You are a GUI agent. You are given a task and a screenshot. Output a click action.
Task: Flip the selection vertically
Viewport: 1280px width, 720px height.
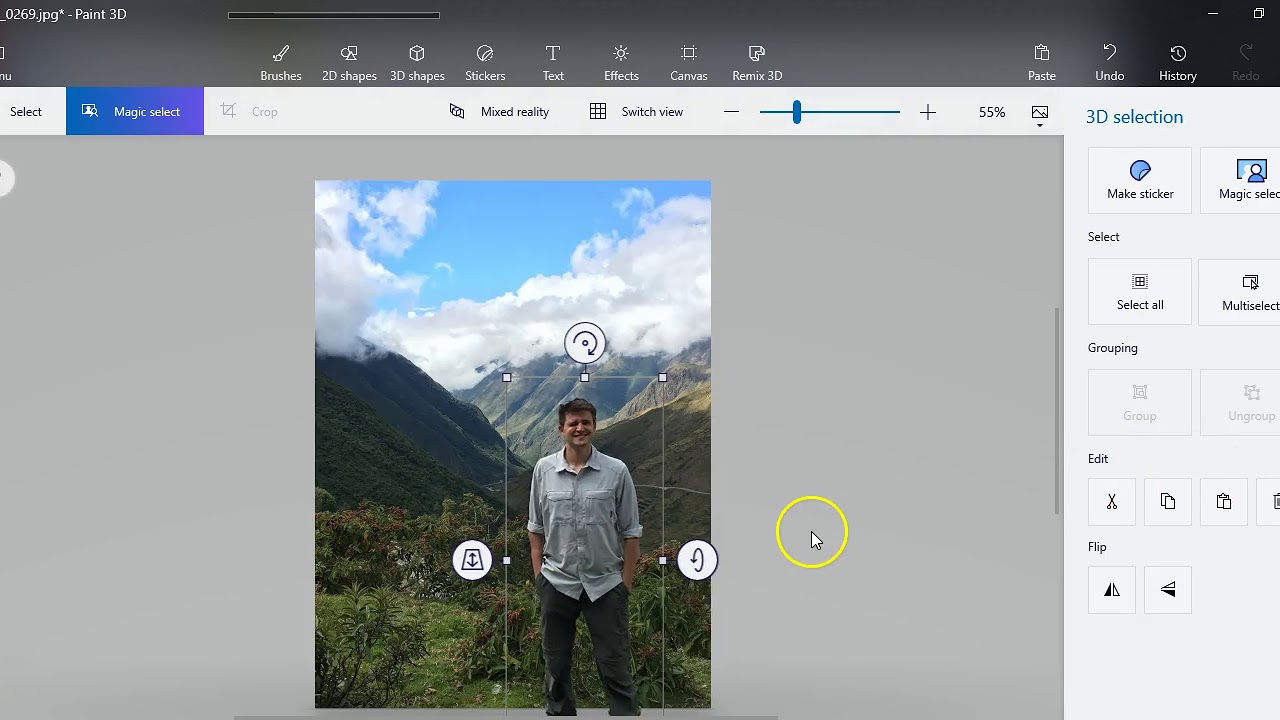click(x=1168, y=590)
